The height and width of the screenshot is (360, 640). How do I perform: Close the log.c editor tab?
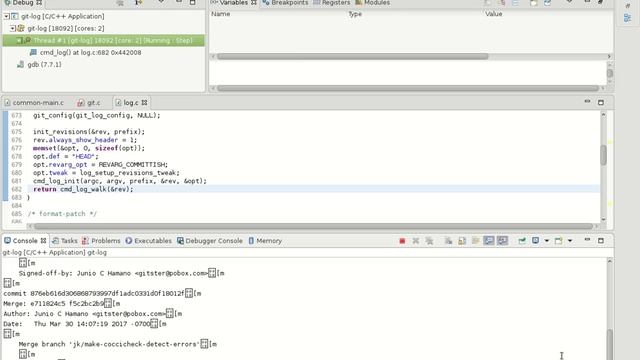click(x=144, y=103)
